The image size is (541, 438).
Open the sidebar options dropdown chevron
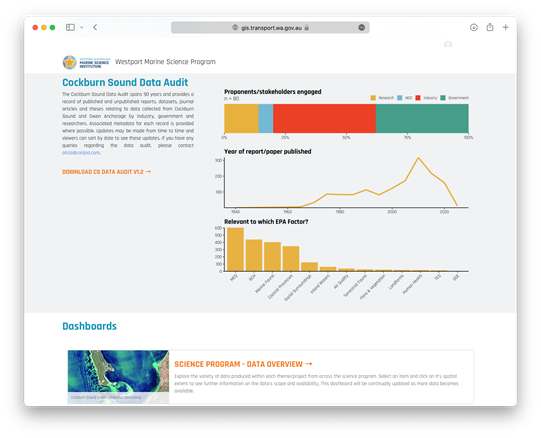click(82, 27)
